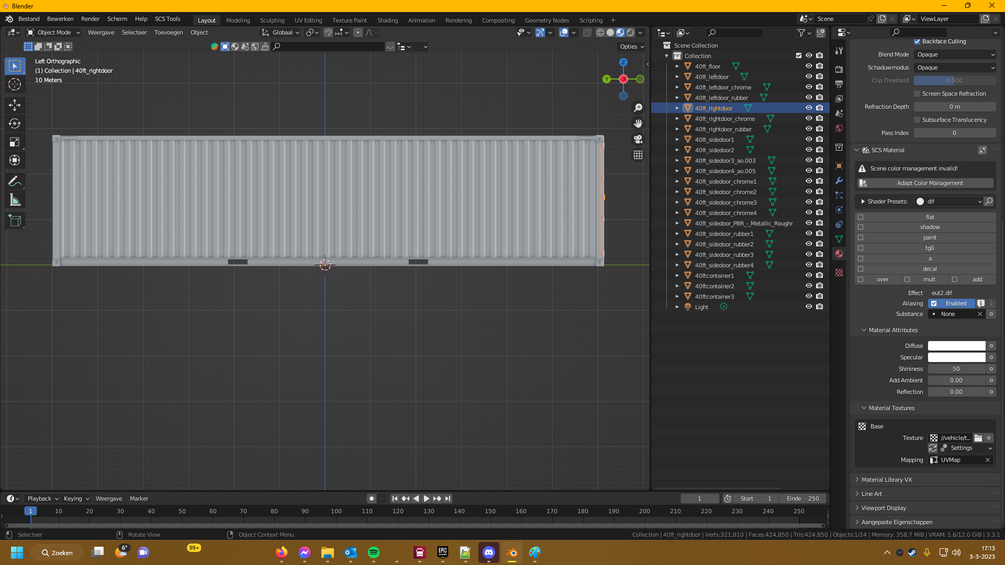The width and height of the screenshot is (1005, 565).
Task: Open the Shader Presets dif dropdown
Action: tap(949, 202)
